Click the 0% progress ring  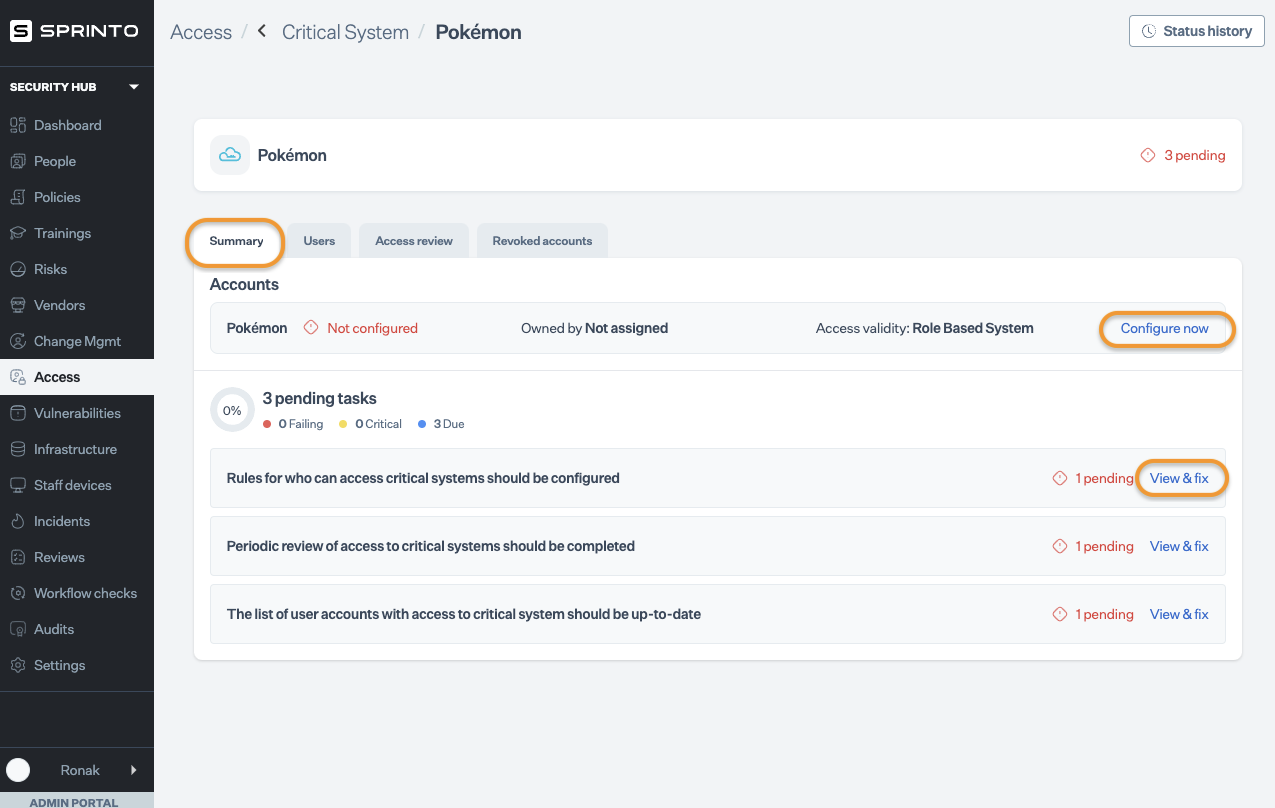tap(232, 410)
